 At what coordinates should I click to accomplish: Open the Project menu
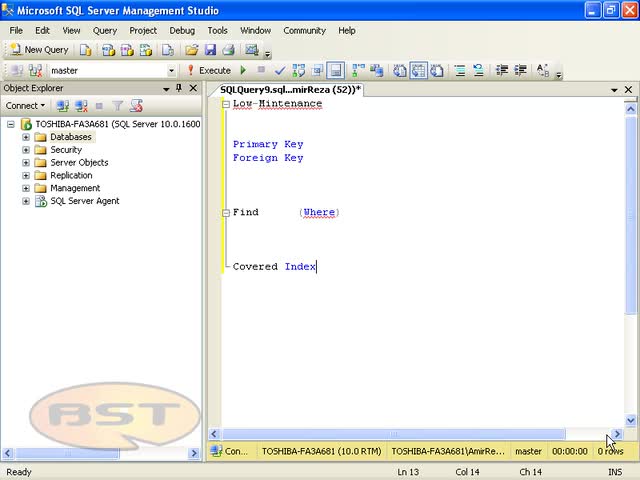click(x=143, y=31)
